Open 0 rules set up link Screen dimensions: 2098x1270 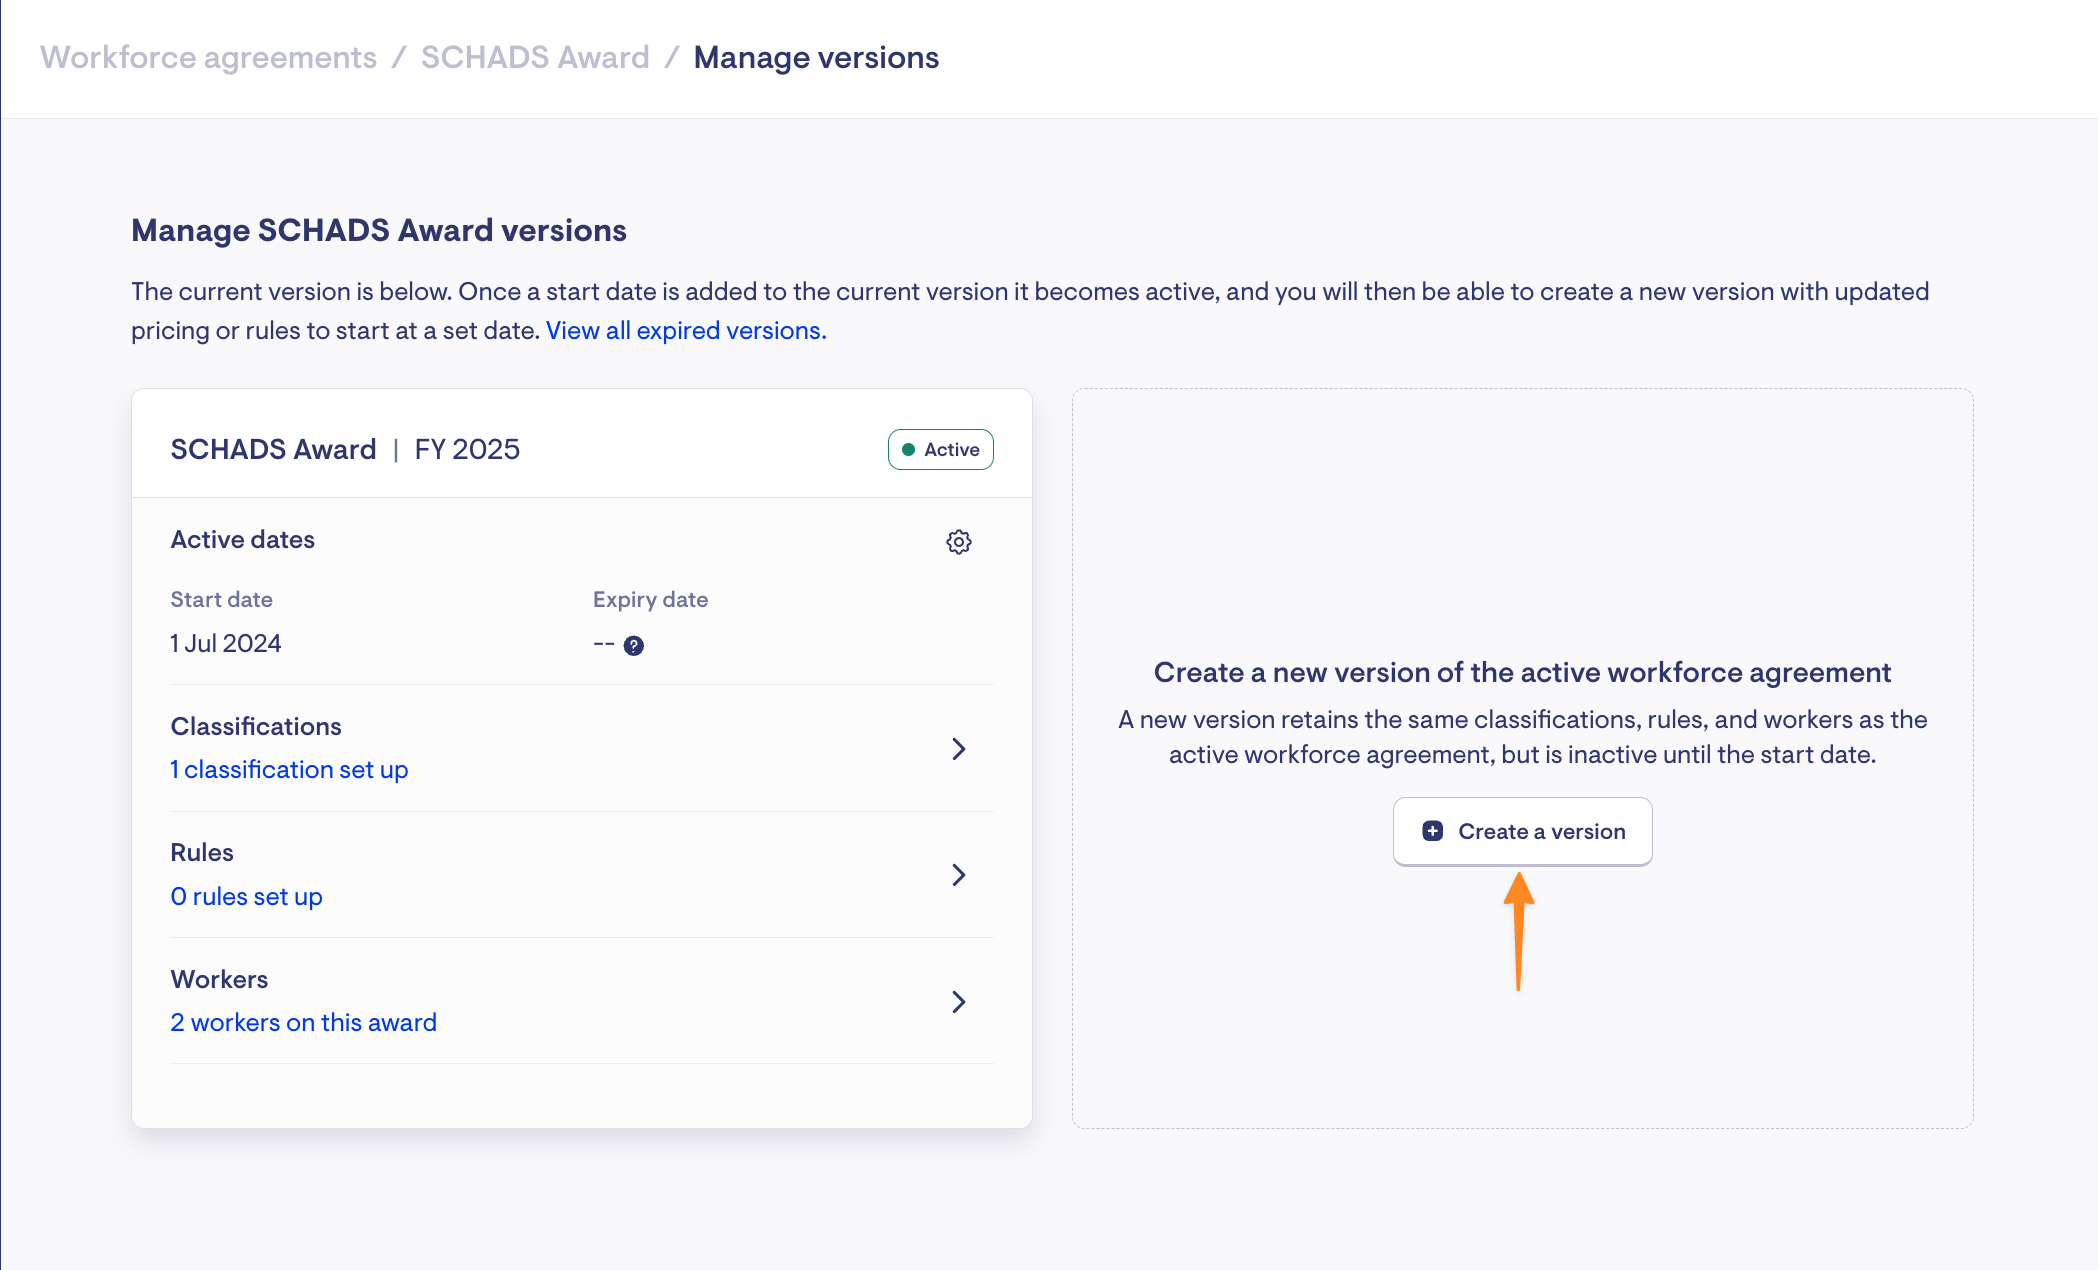pos(246,896)
